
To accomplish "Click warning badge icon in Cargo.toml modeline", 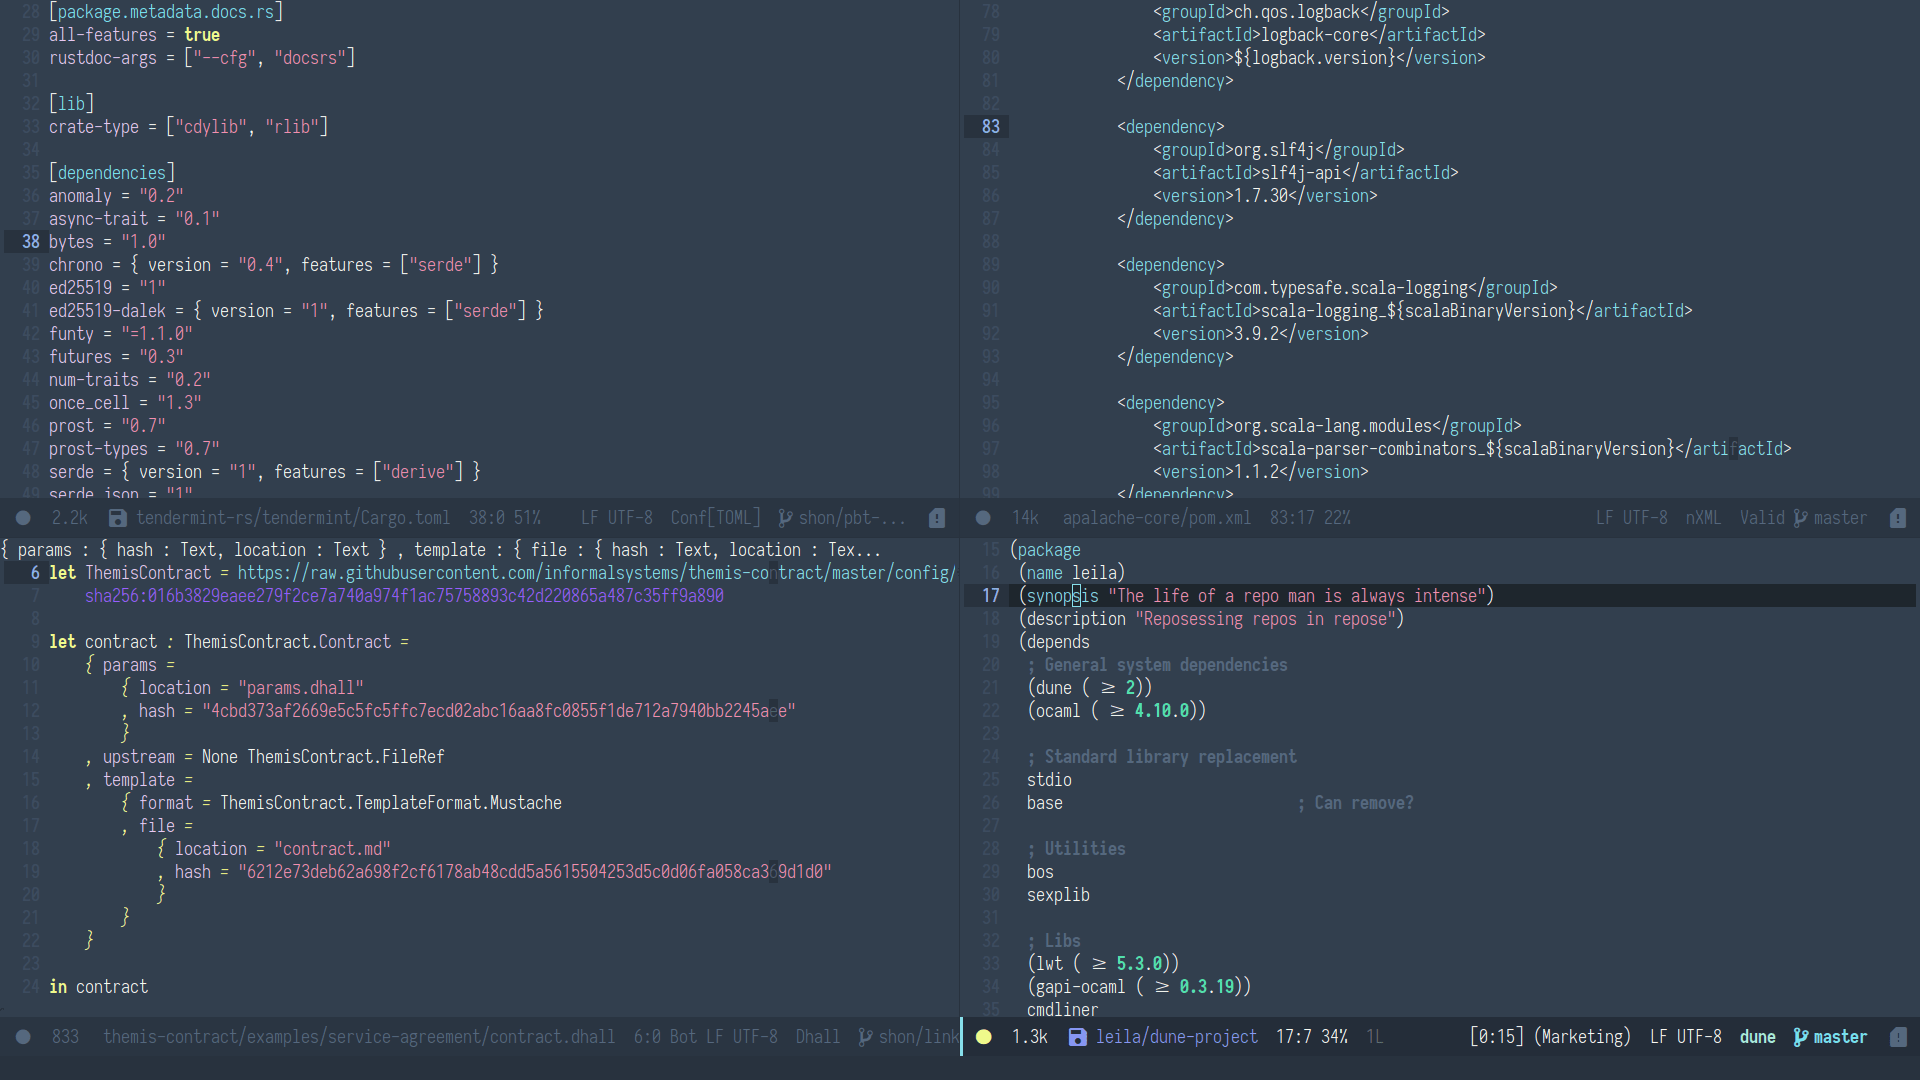I will coord(937,518).
